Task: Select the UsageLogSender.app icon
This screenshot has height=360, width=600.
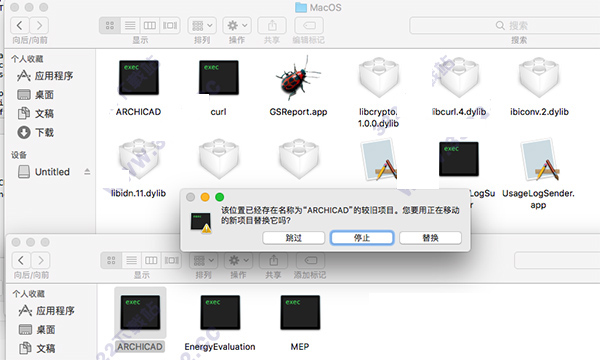Action: click(539, 160)
